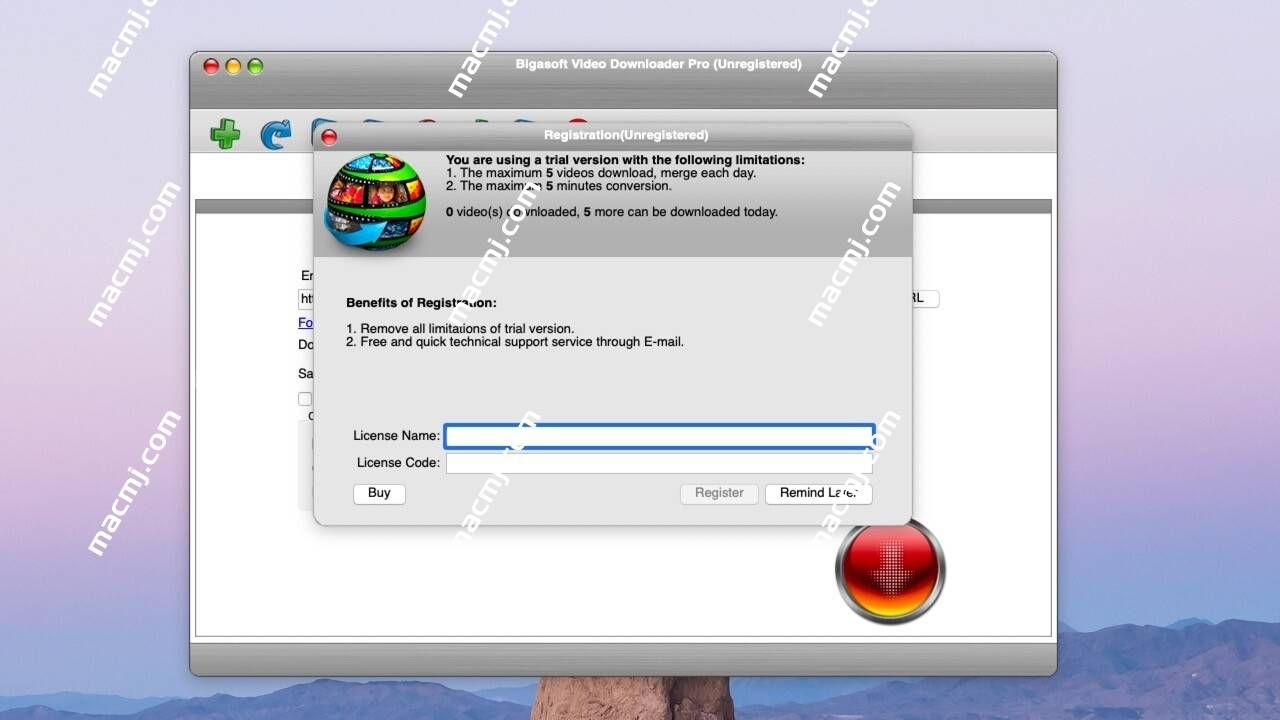This screenshot has height=720, width=1280.
Task: Minimize the Bigasoft Video Downloader window
Action: pyautogui.click(x=233, y=66)
